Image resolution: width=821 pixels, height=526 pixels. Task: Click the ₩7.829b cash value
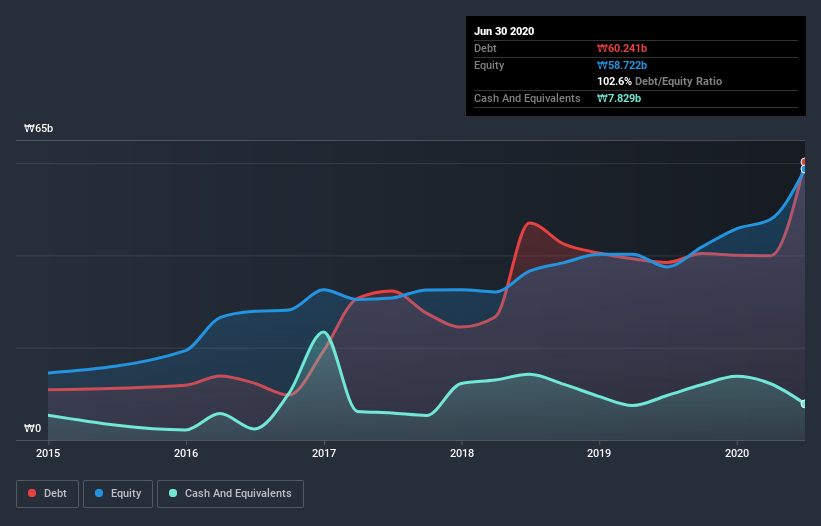(619, 98)
